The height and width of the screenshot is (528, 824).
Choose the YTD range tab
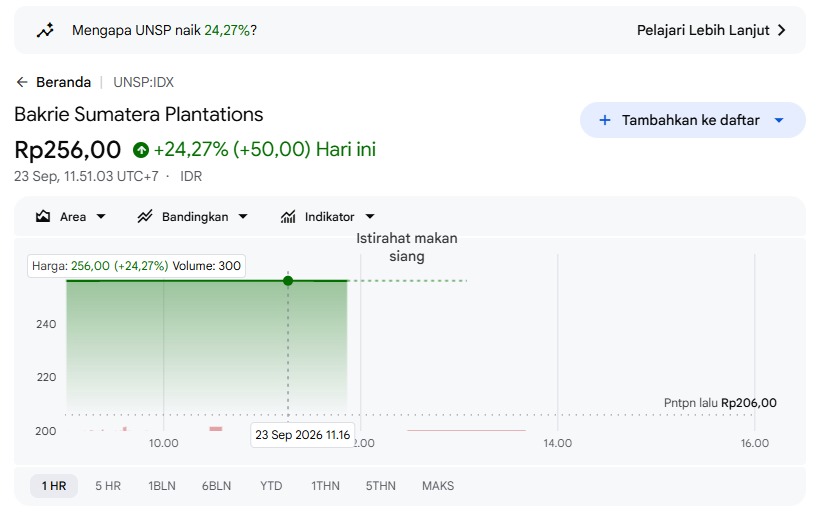[271, 486]
